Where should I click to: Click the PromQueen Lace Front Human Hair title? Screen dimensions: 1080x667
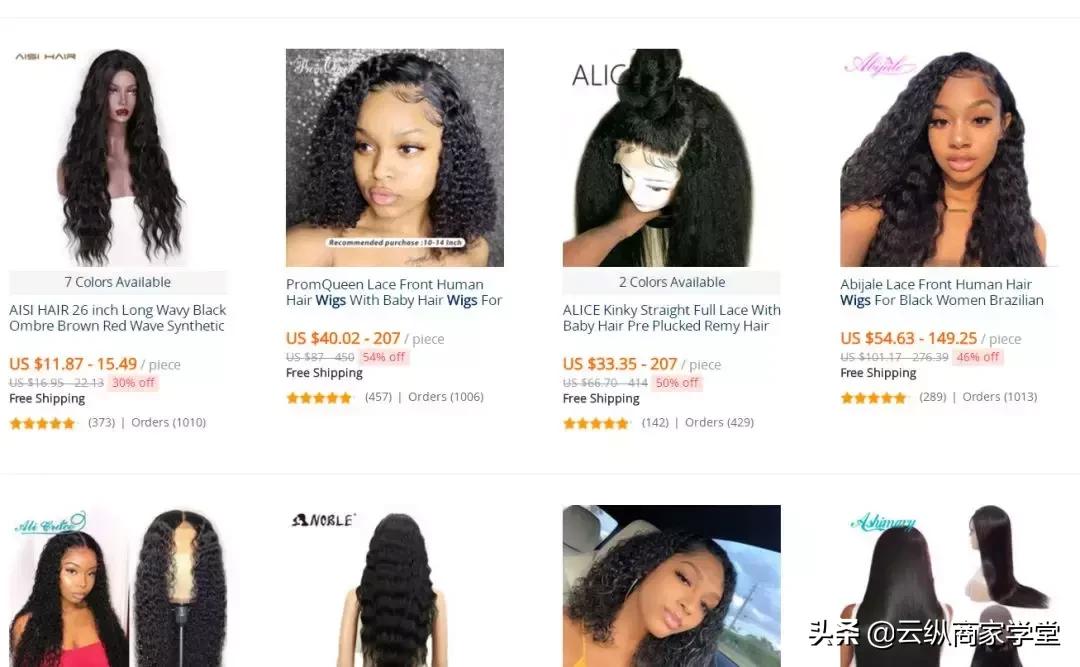click(x=394, y=292)
